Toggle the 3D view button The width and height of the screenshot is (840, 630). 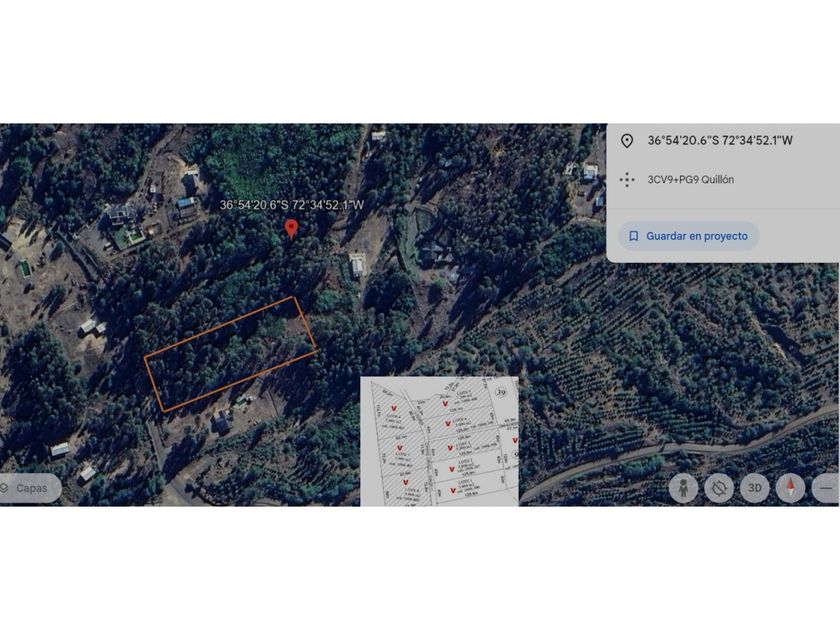point(755,488)
